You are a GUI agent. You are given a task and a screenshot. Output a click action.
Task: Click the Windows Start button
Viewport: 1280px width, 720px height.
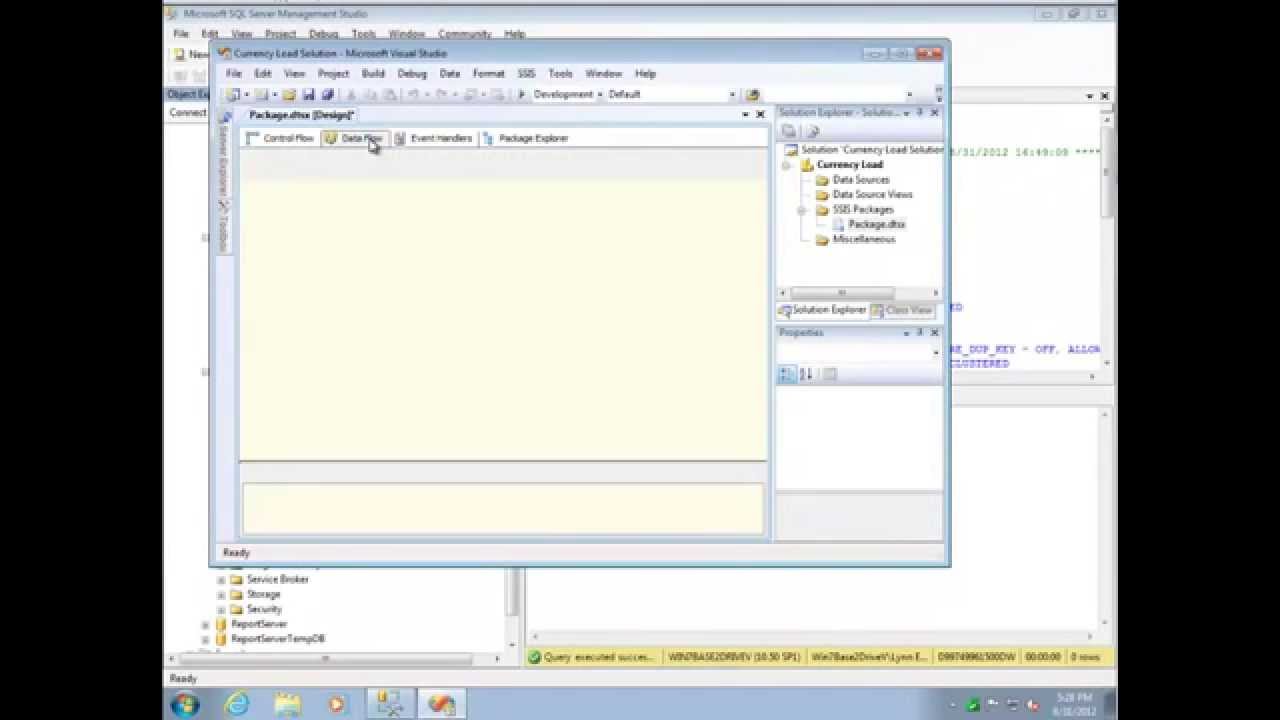pyautogui.click(x=185, y=705)
